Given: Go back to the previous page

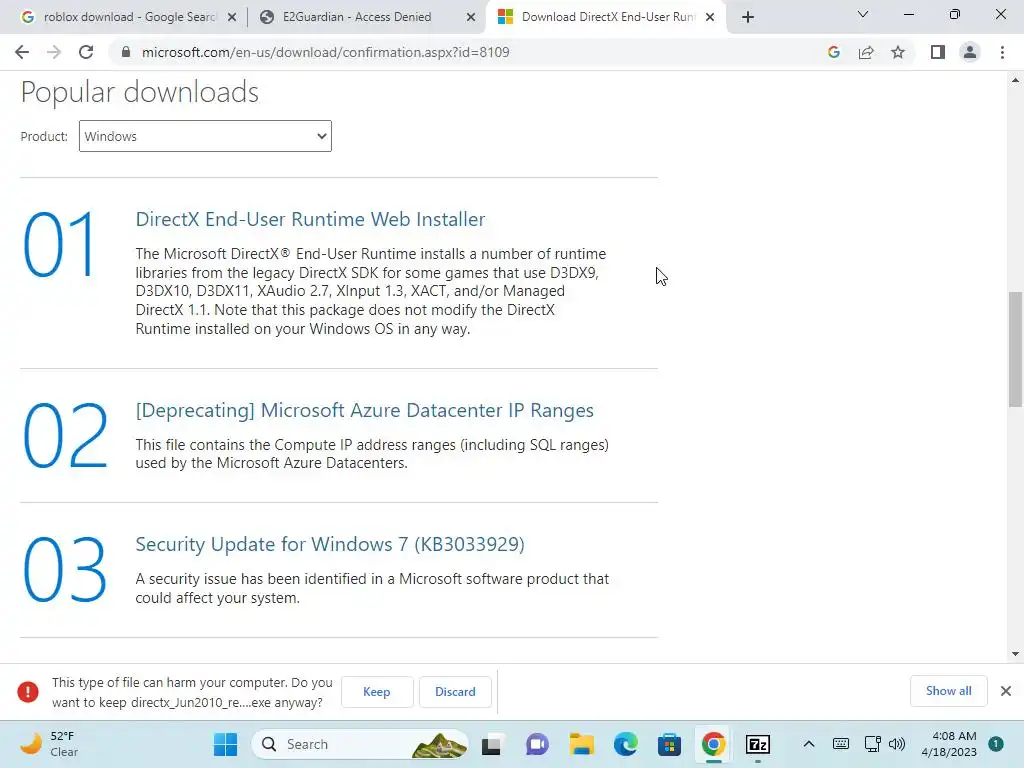Looking at the screenshot, I should (x=22, y=52).
